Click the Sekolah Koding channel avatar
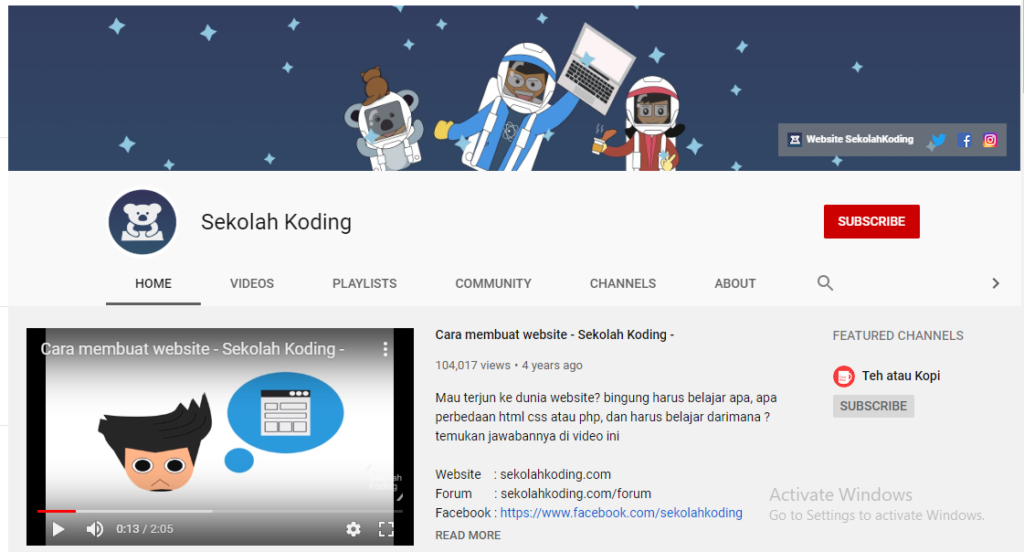The width and height of the screenshot is (1024, 552). 142,222
